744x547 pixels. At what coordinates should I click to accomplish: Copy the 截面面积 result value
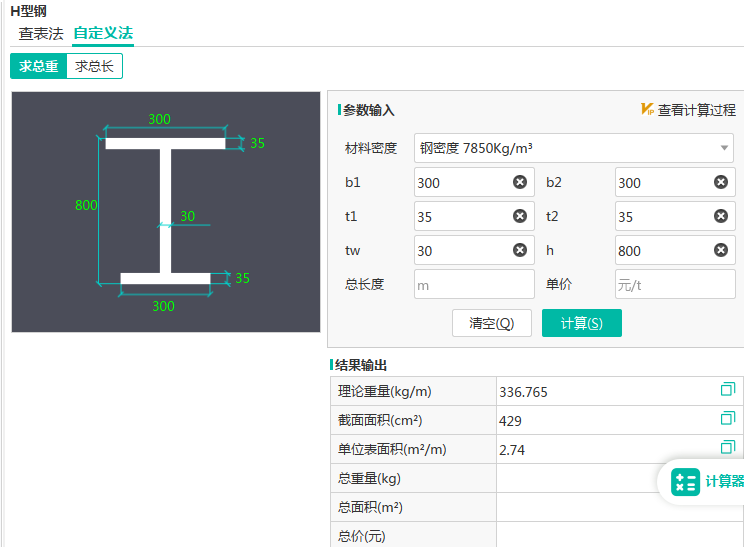pos(727,418)
